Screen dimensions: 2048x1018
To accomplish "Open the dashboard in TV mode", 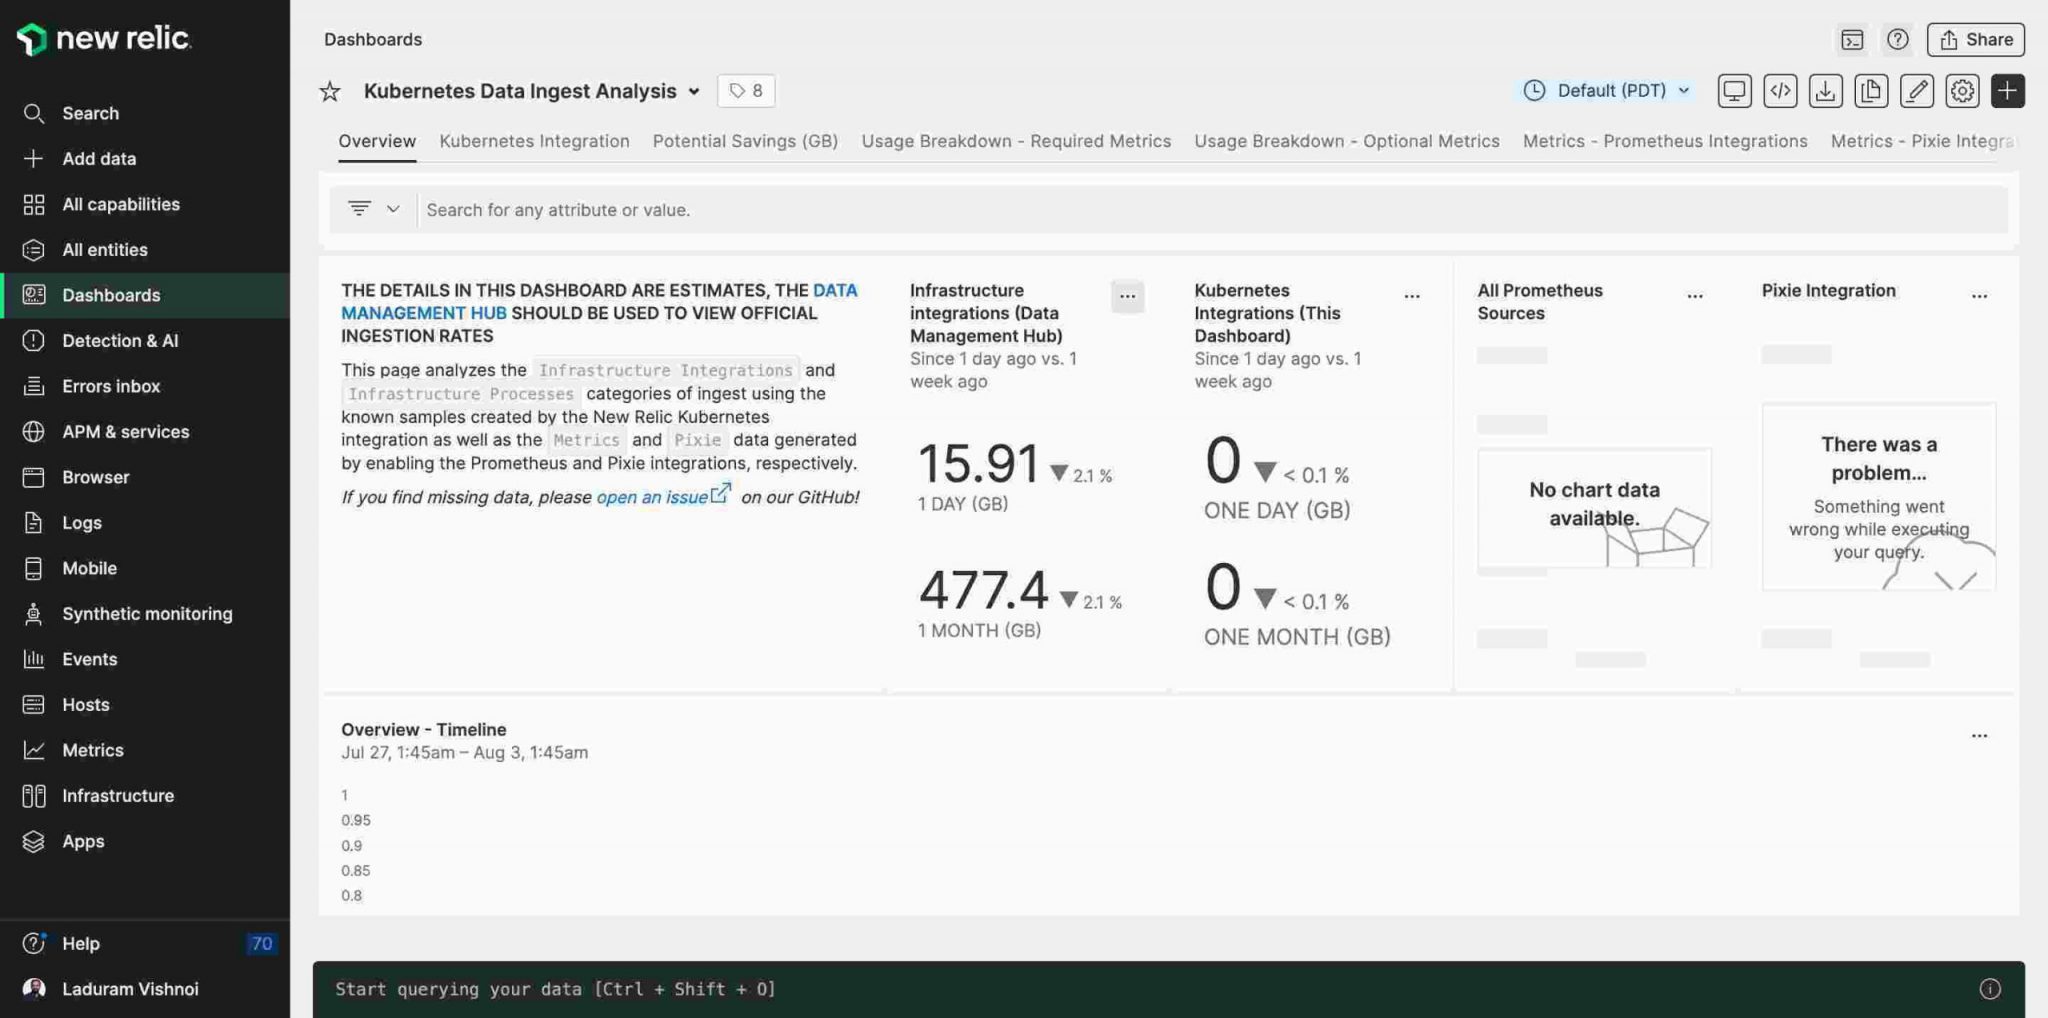I will (1733, 91).
